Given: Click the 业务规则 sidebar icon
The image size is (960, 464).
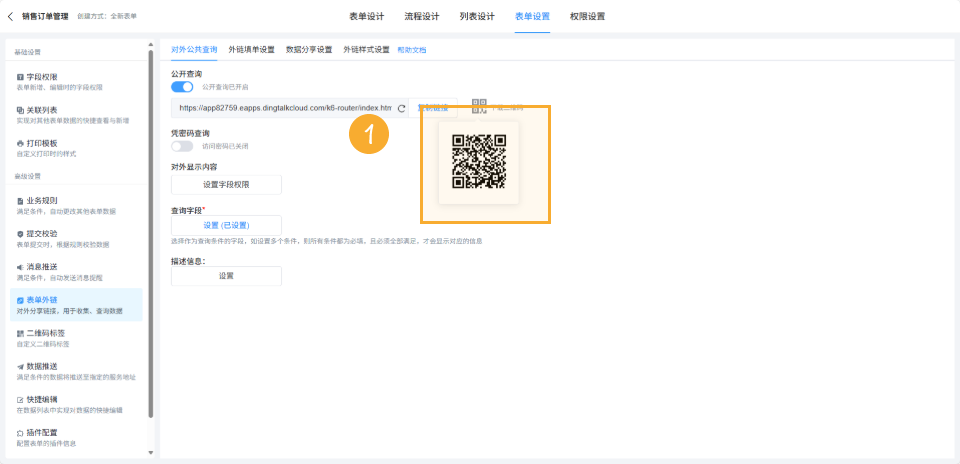Looking at the screenshot, I should [20, 201].
